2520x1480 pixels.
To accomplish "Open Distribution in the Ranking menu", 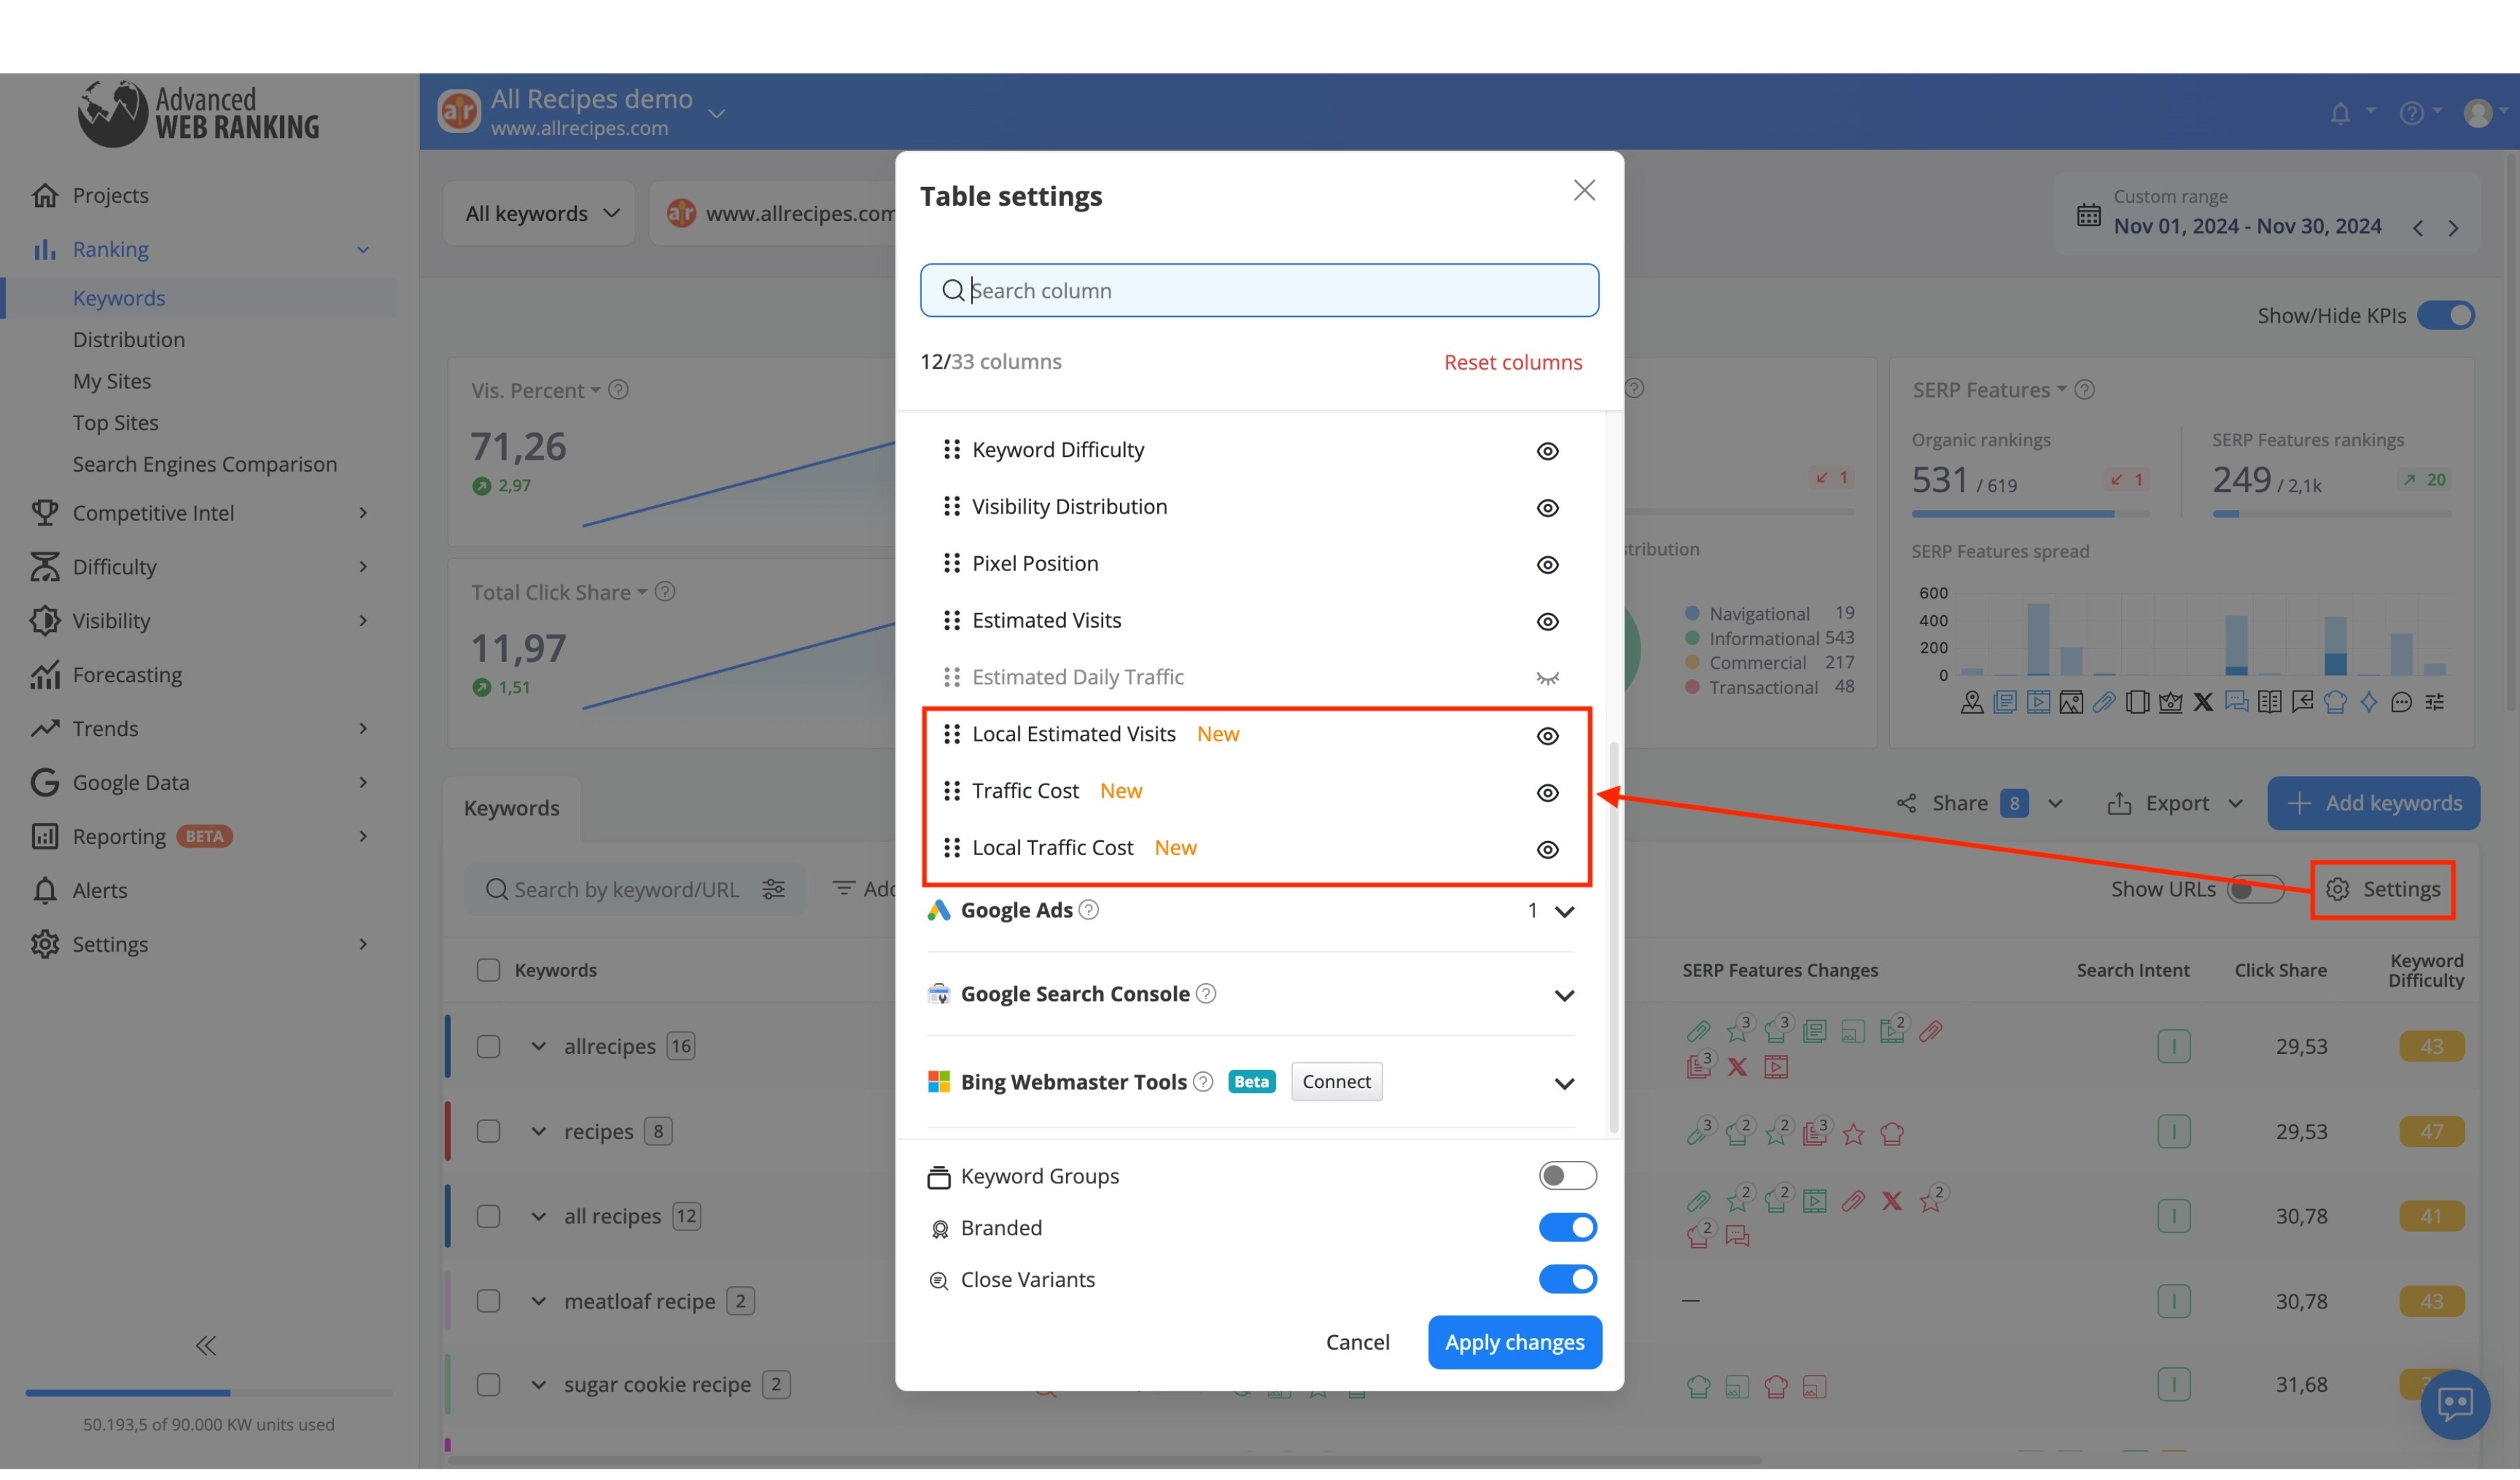I will (x=129, y=340).
